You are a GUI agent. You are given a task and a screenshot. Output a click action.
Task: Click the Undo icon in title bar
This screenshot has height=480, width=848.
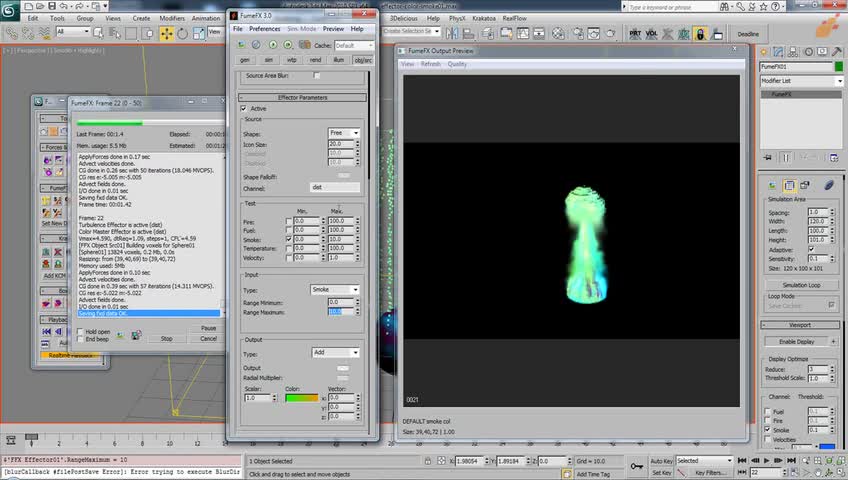point(64,6)
